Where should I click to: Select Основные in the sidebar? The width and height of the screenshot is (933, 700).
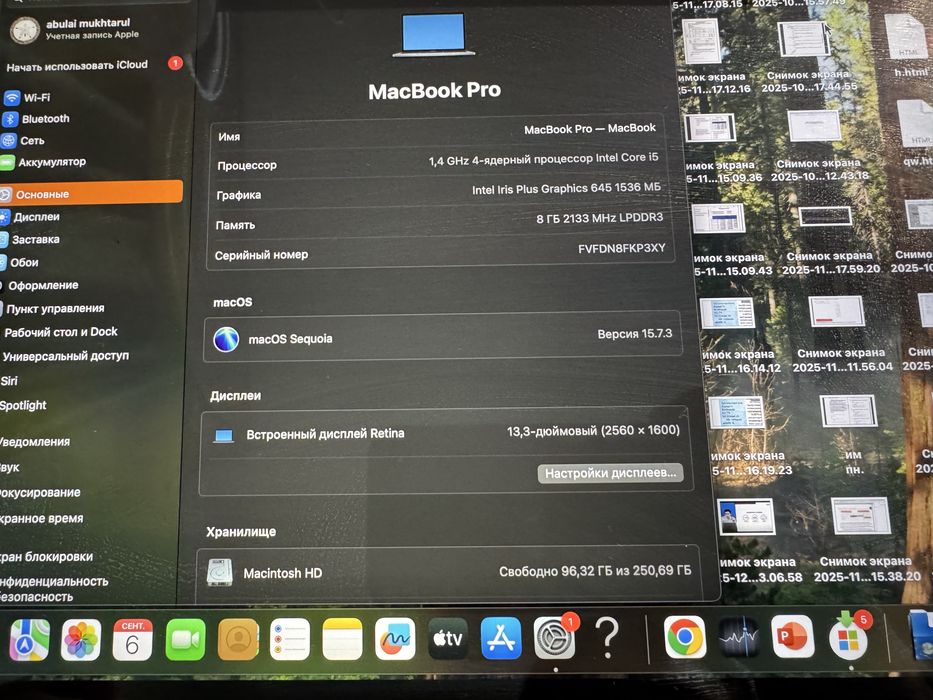point(91,193)
